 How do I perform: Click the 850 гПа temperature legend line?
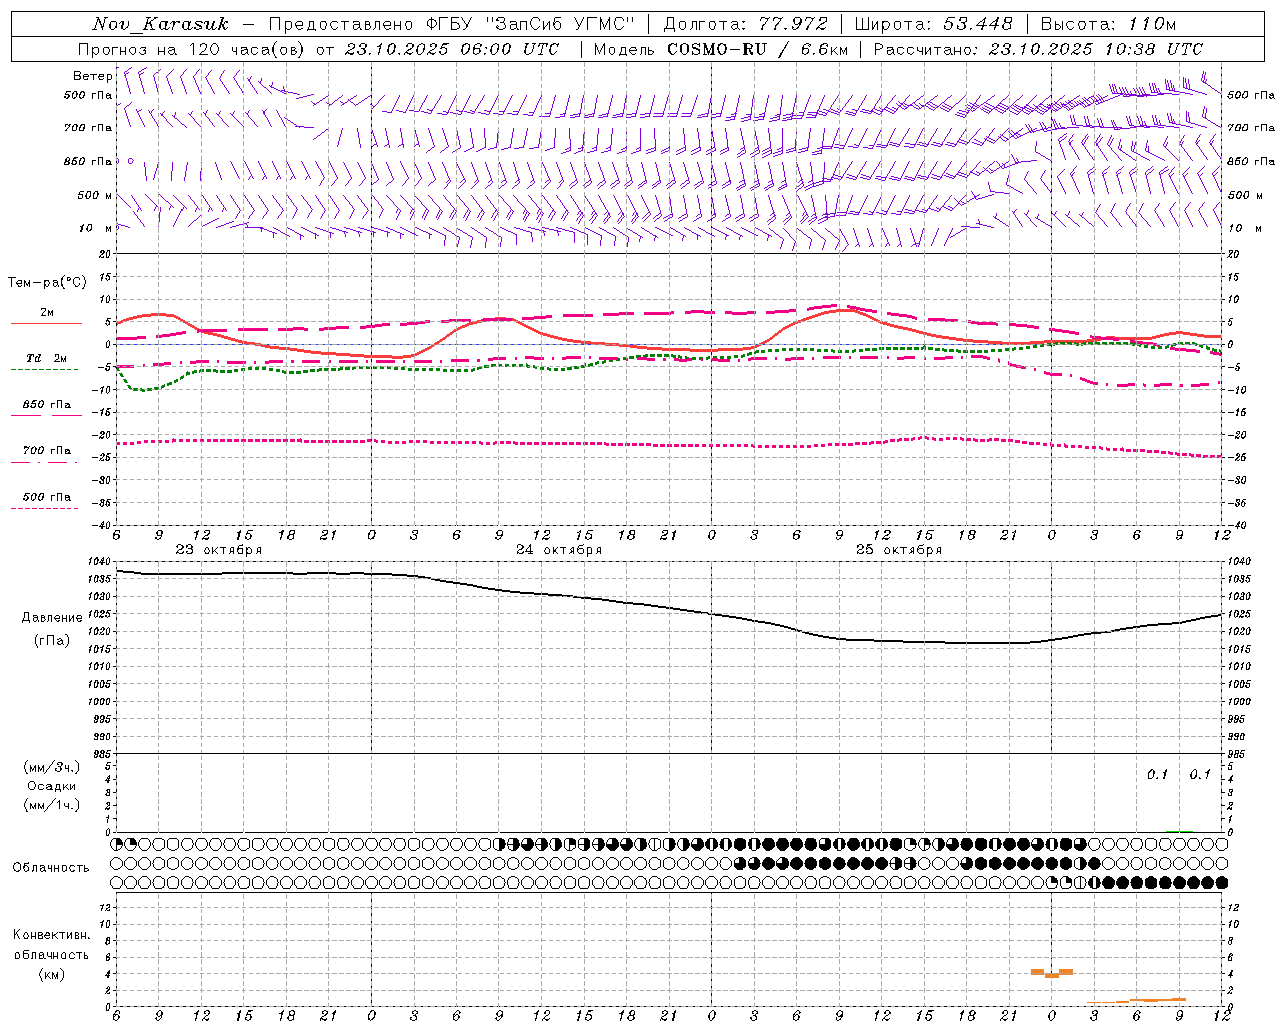point(44,416)
